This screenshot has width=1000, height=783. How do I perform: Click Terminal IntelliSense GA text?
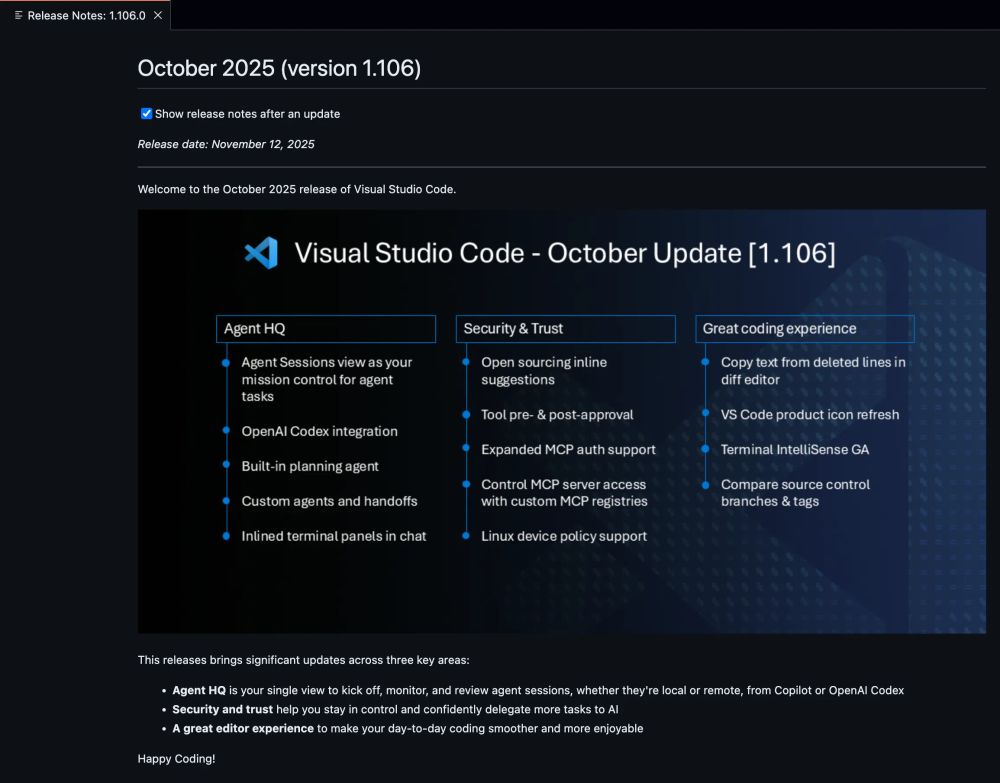(795, 450)
